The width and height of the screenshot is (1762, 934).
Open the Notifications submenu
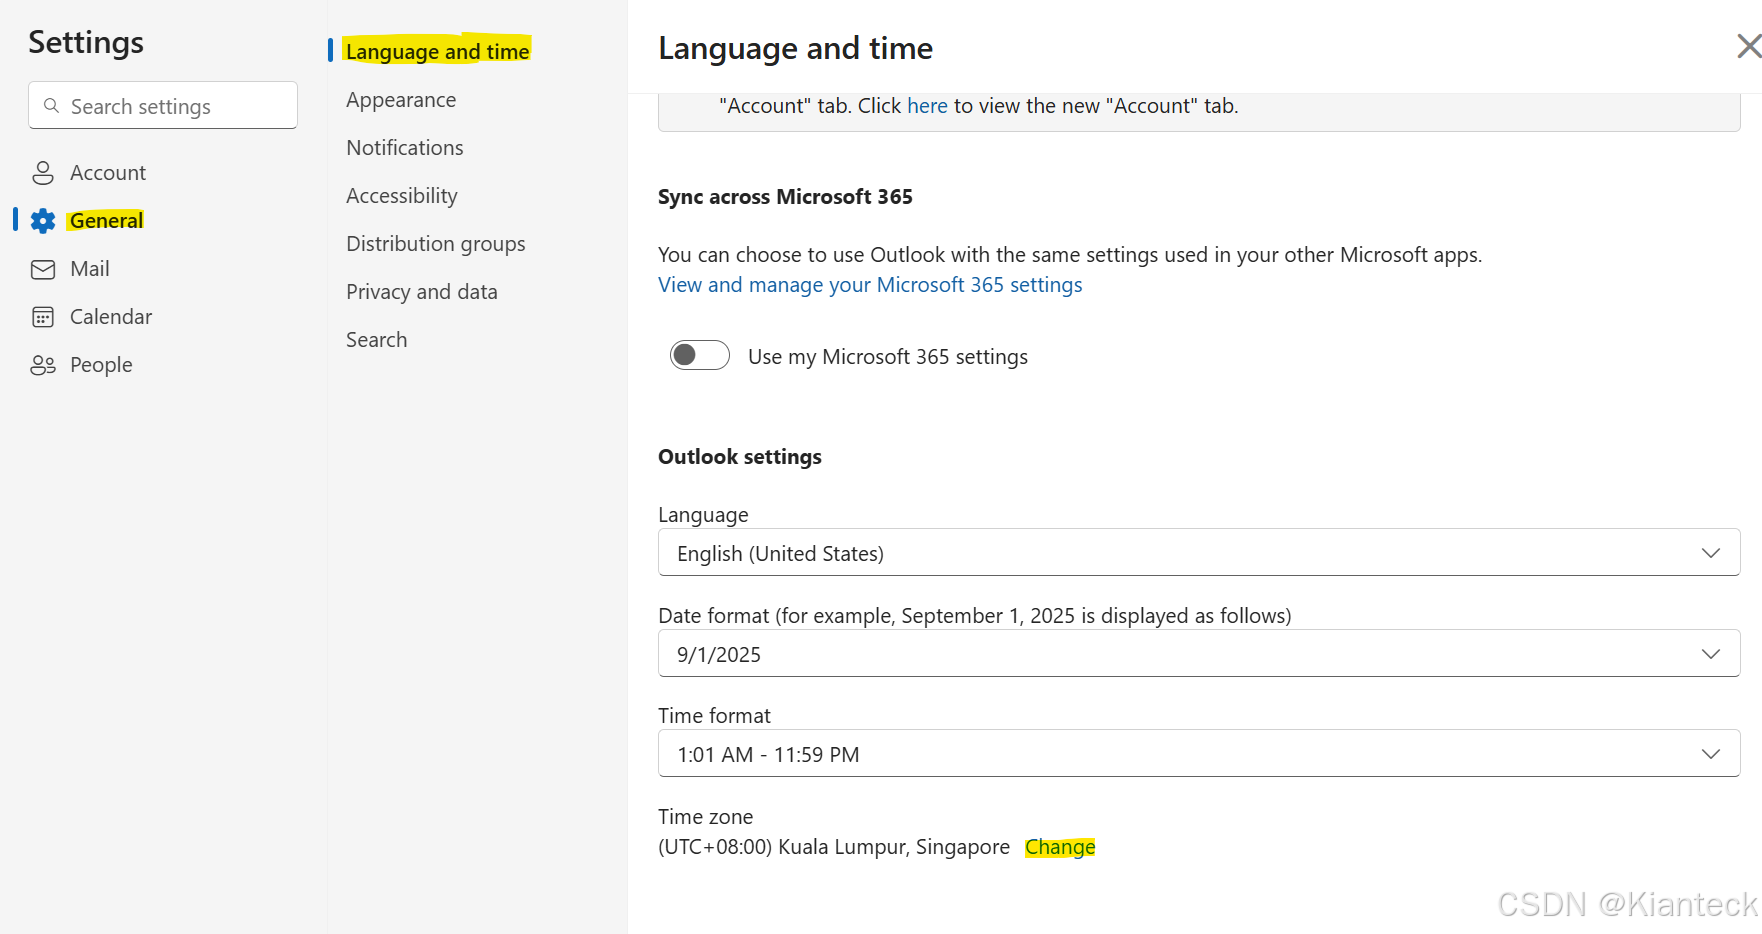pyautogui.click(x=405, y=148)
